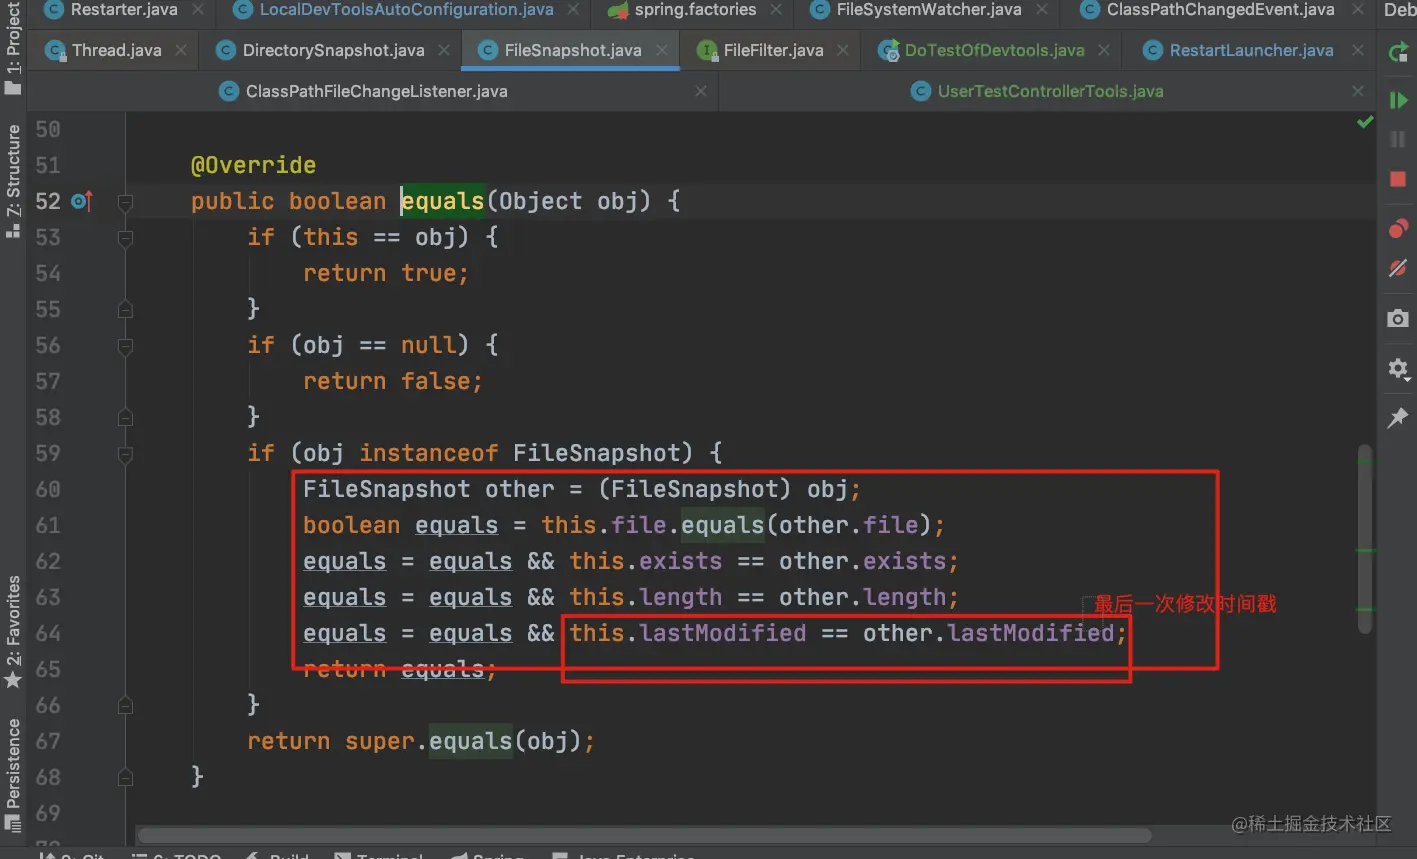Collapse if block fold at line 56
Screen dimensions: 1417x859
tap(125, 346)
